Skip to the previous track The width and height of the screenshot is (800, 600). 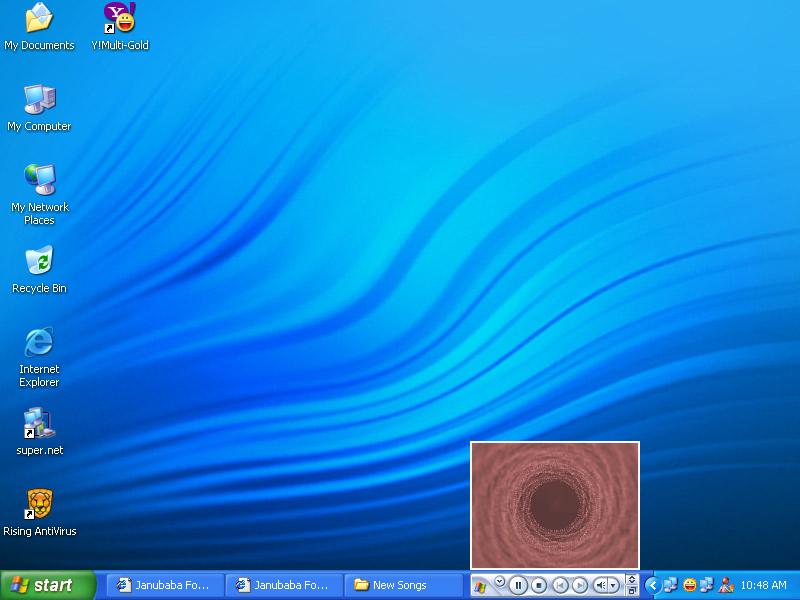[560, 585]
